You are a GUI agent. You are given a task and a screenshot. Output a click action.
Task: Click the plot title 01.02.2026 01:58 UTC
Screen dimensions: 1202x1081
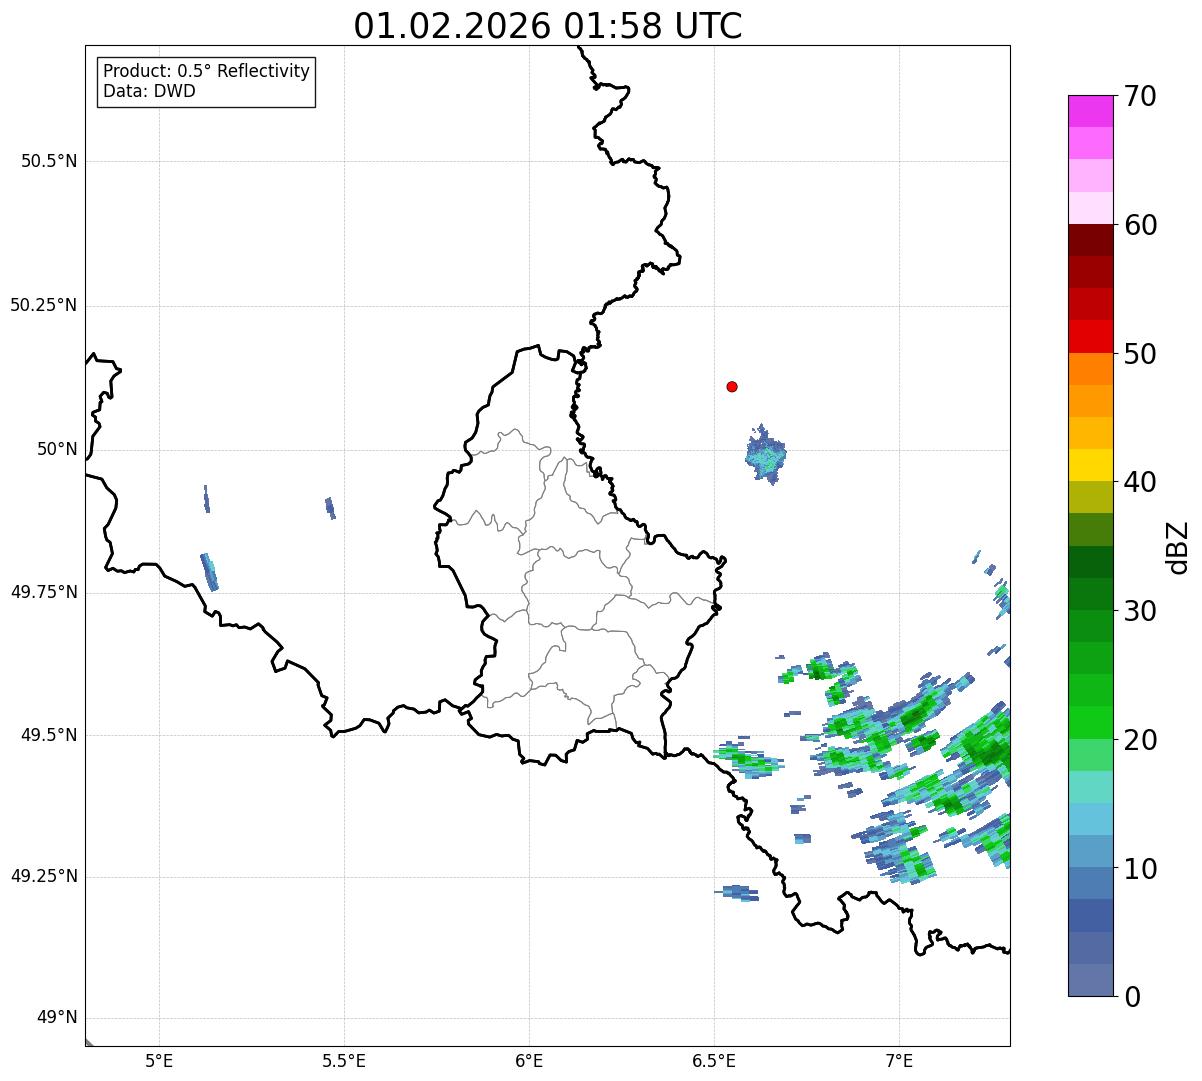548,26
